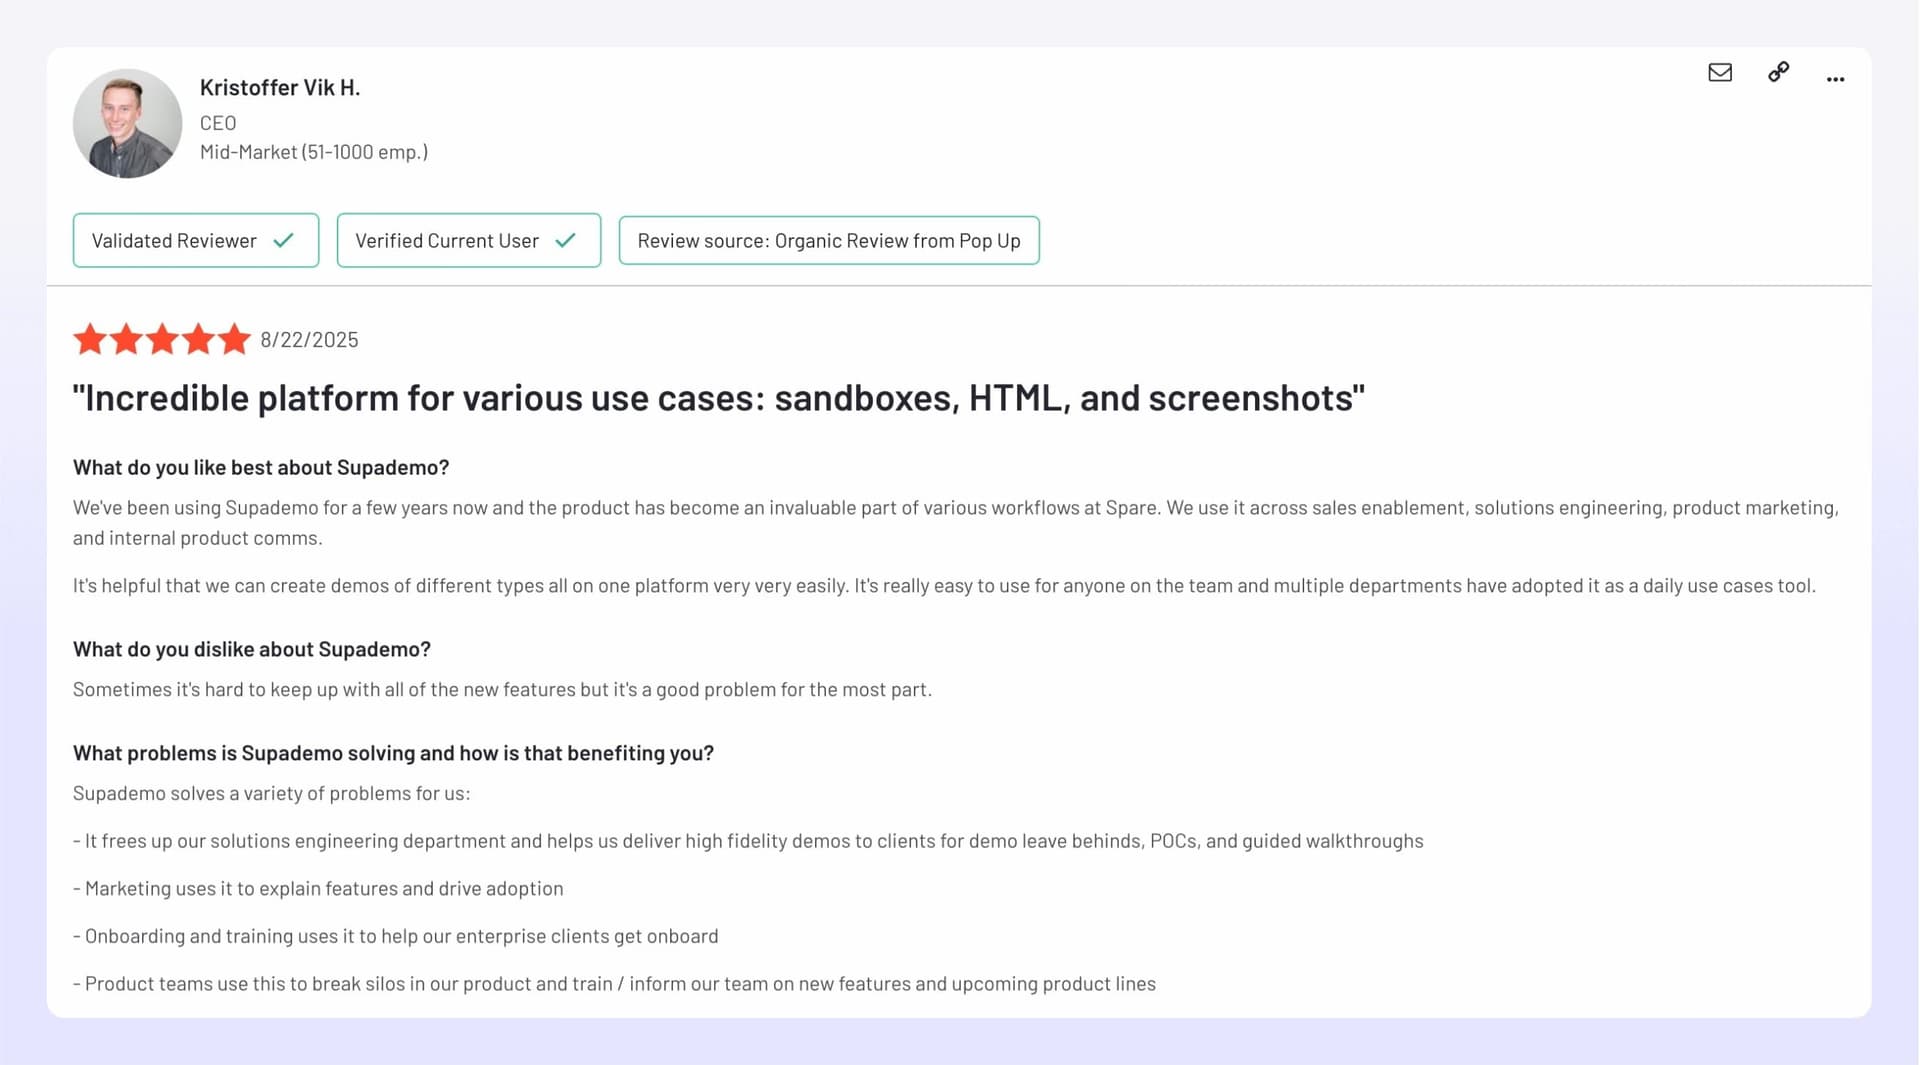Open Kristoffer Vik H.'s profile photo
1920x1065 pixels.
coord(127,124)
